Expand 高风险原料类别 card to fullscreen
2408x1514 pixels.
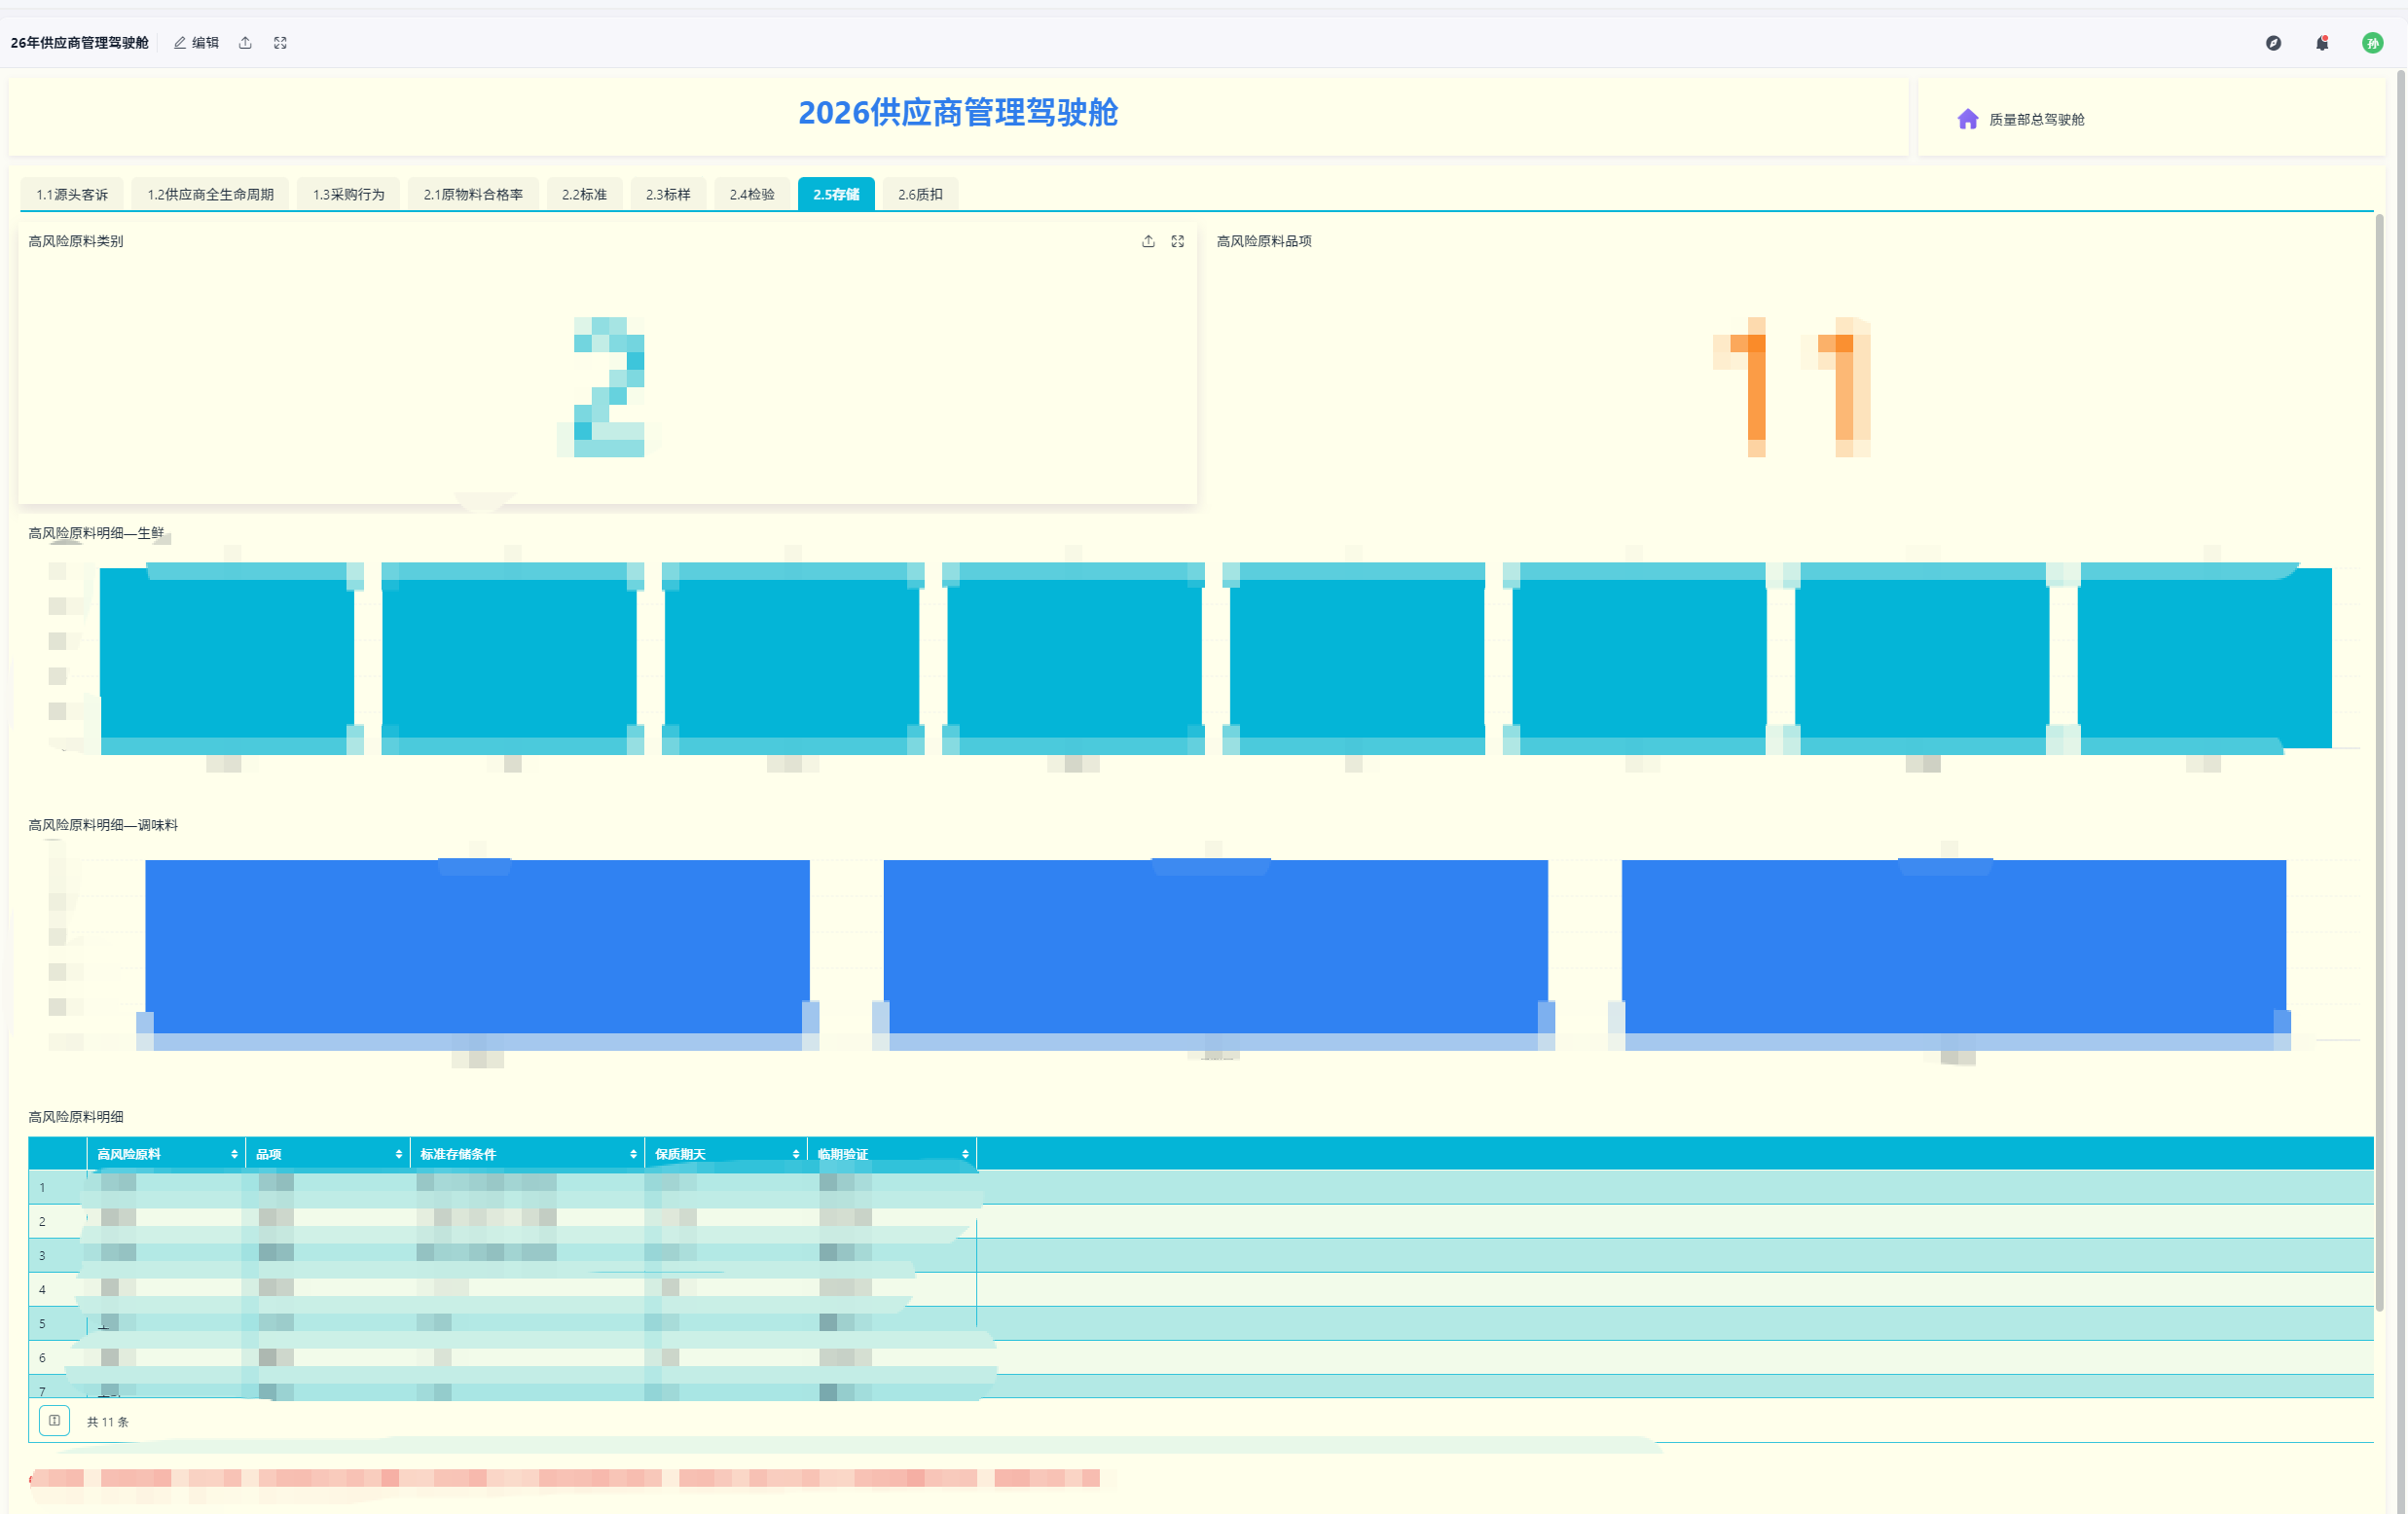1177,241
